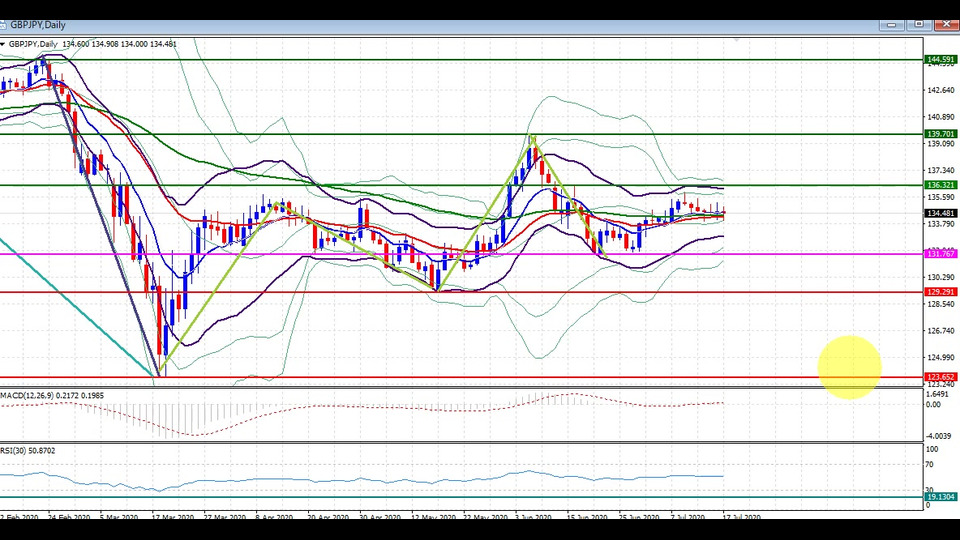Close the GBPJPY,Daily chart window

[x=947, y=24]
